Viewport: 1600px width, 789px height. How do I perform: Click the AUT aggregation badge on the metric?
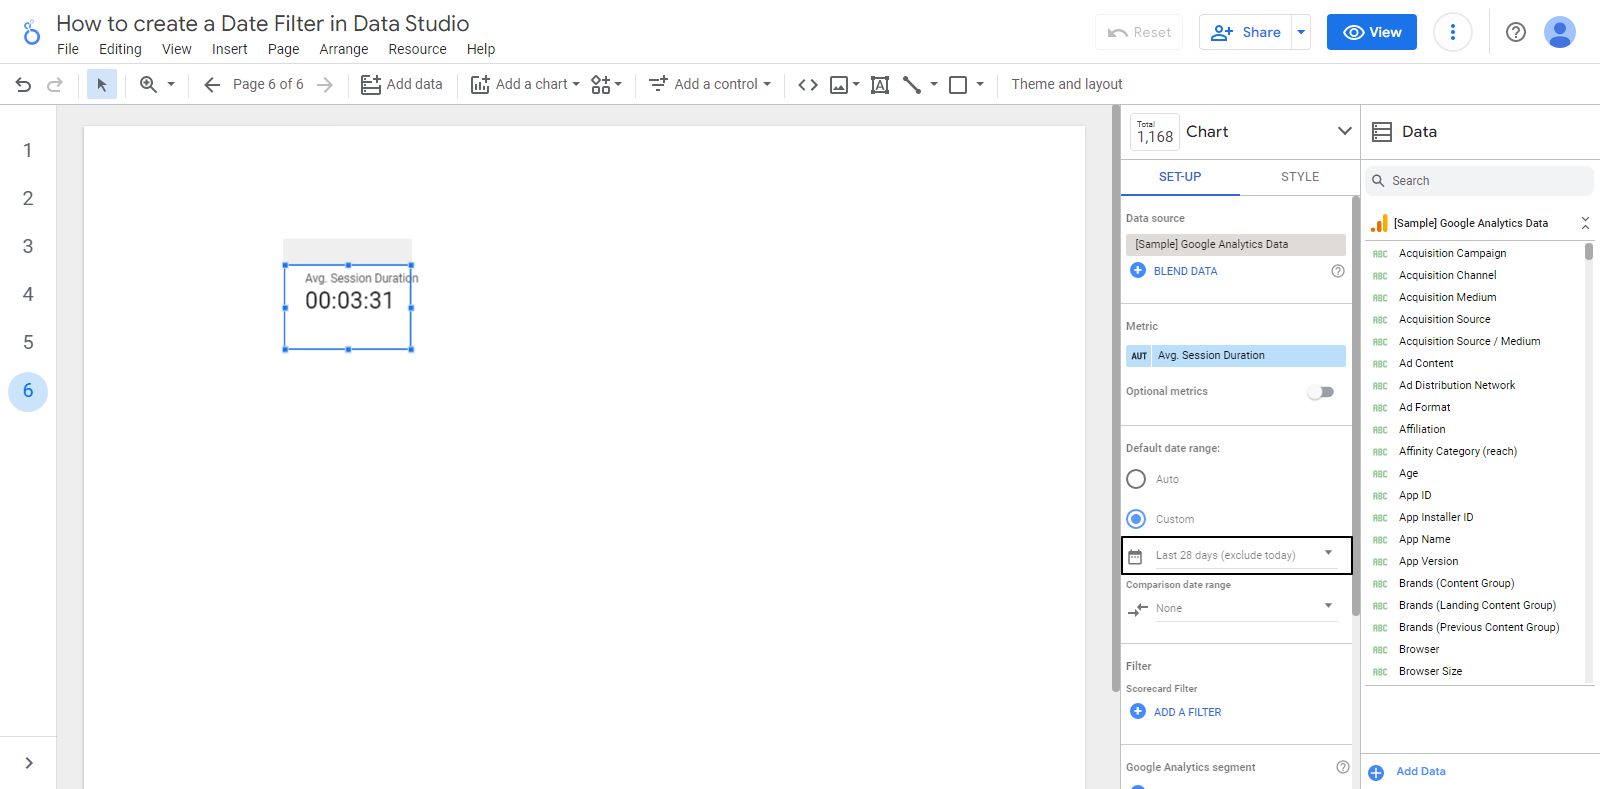coord(1139,356)
